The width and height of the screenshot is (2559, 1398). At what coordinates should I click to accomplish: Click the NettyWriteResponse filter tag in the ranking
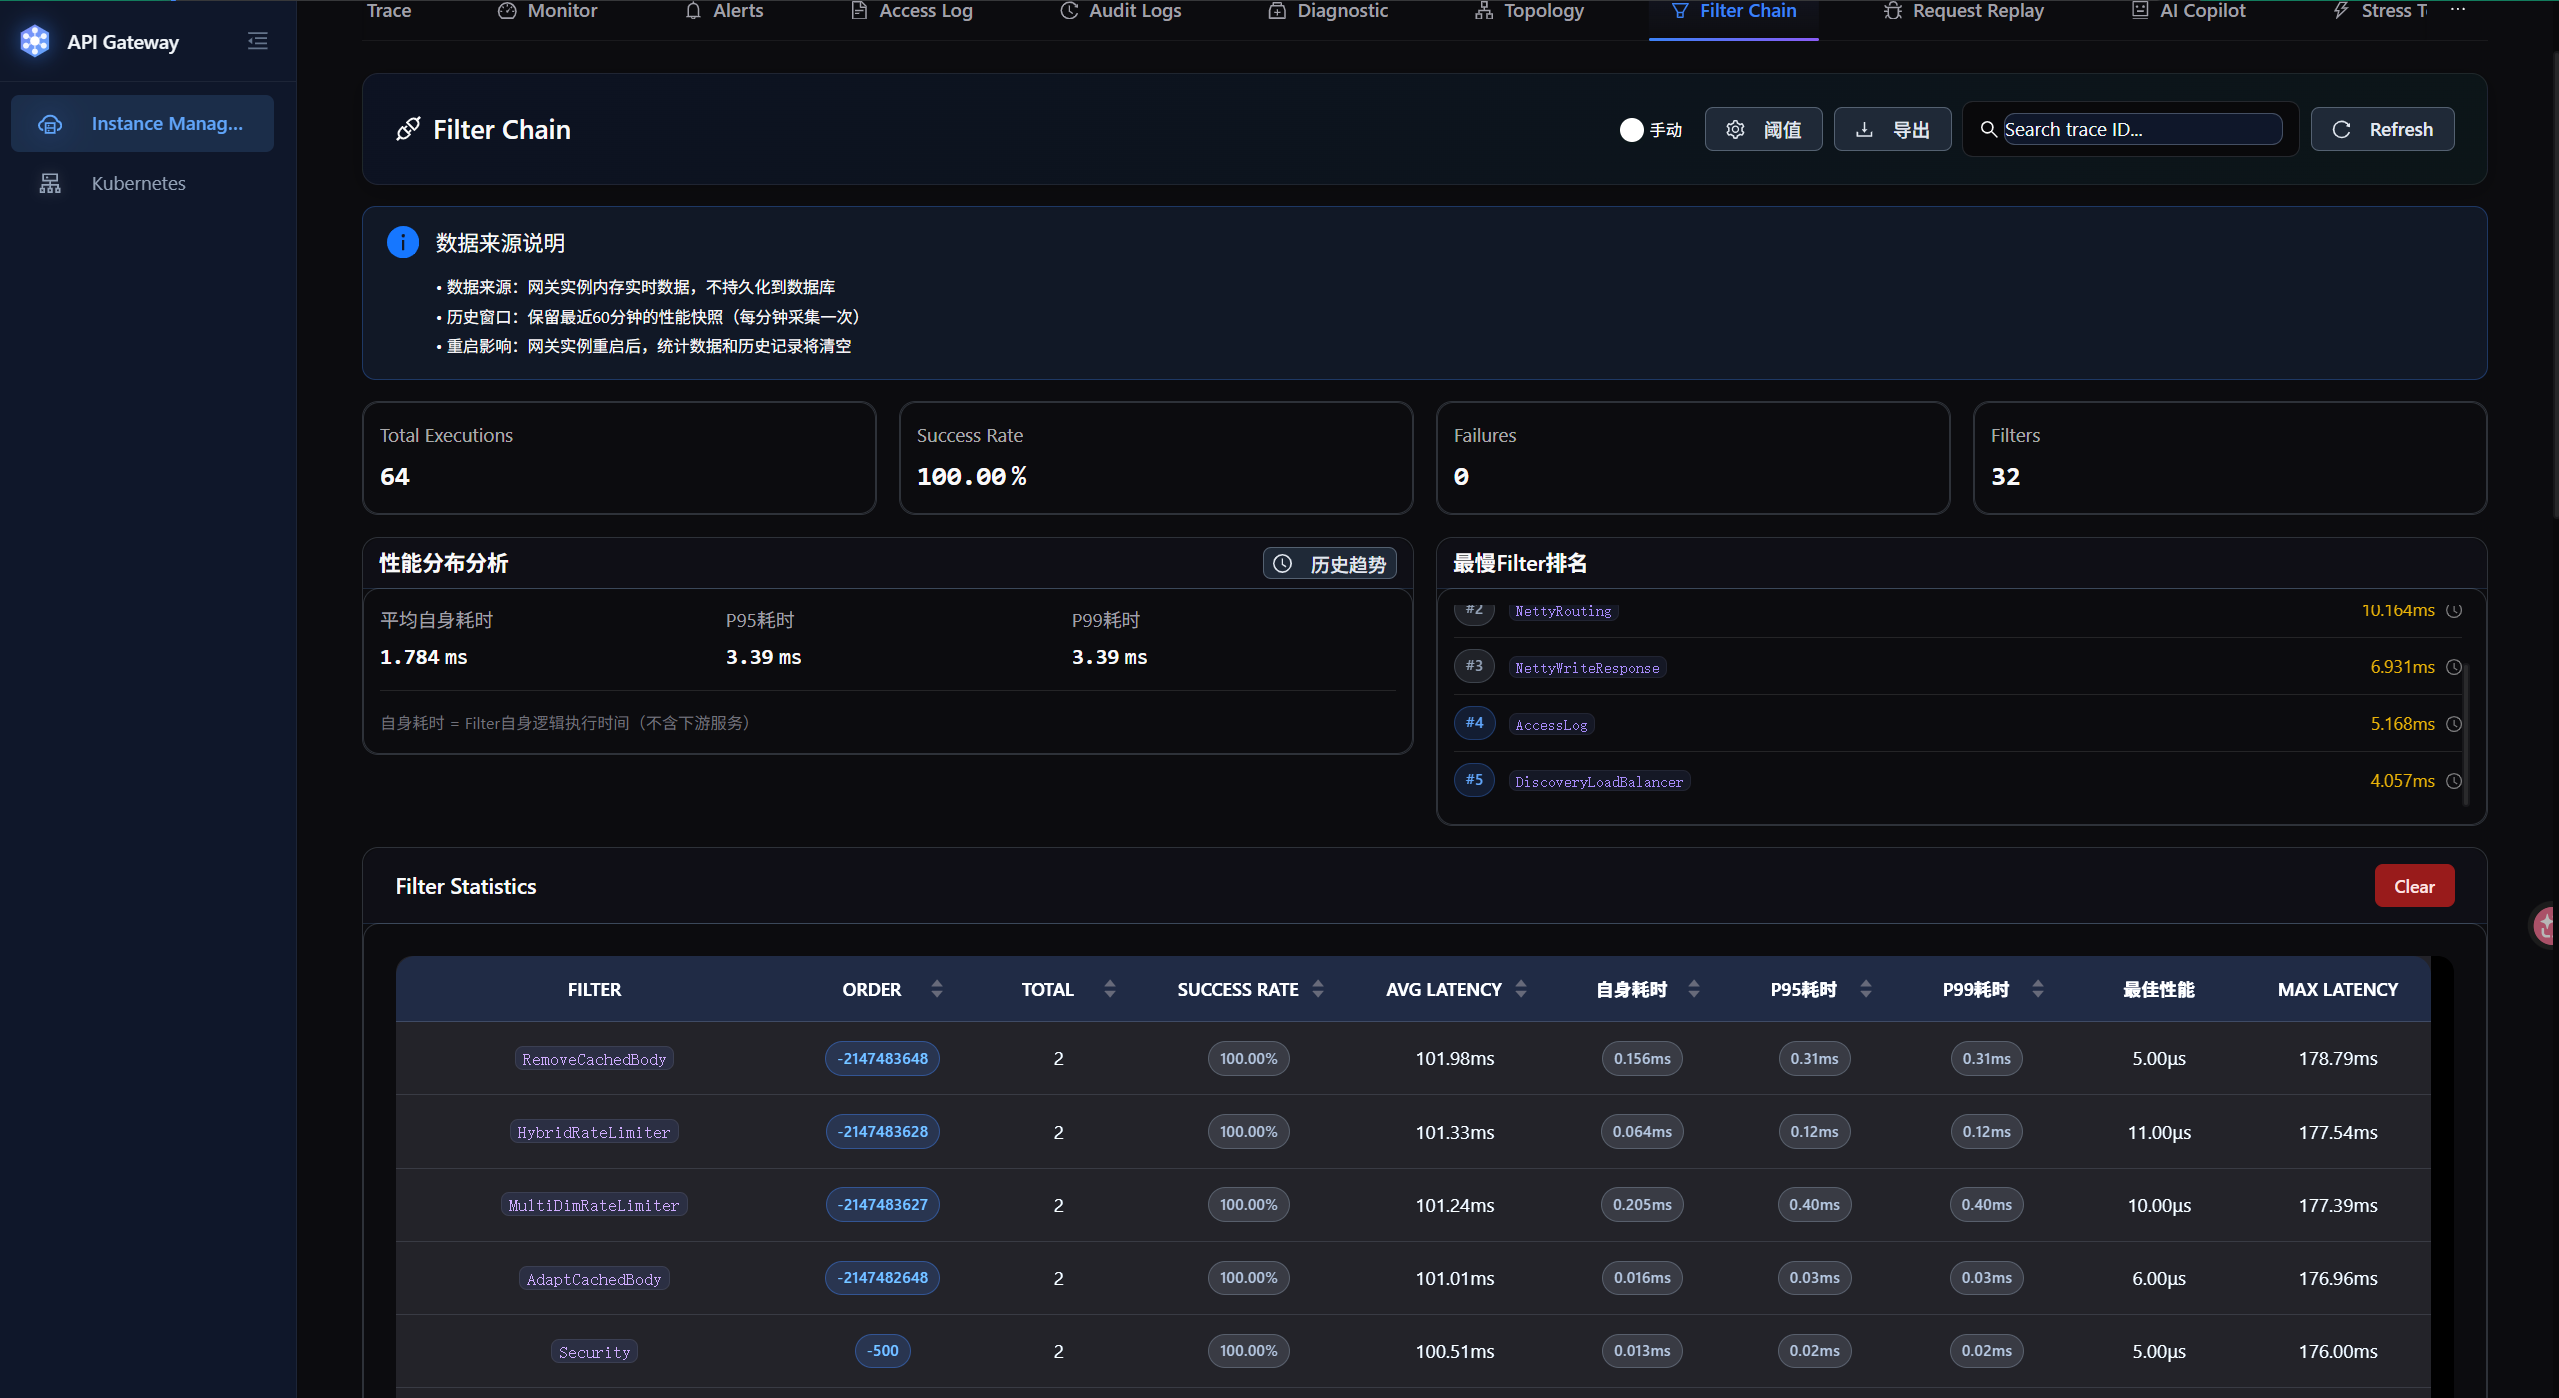pyautogui.click(x=1587, y=668)
